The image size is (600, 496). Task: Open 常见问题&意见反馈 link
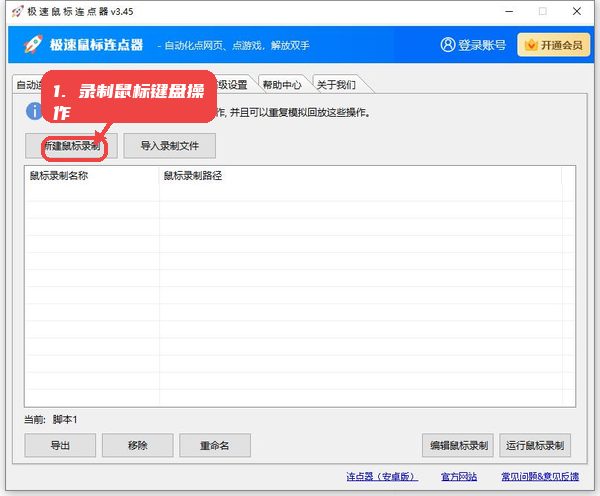tap(540, 476)
